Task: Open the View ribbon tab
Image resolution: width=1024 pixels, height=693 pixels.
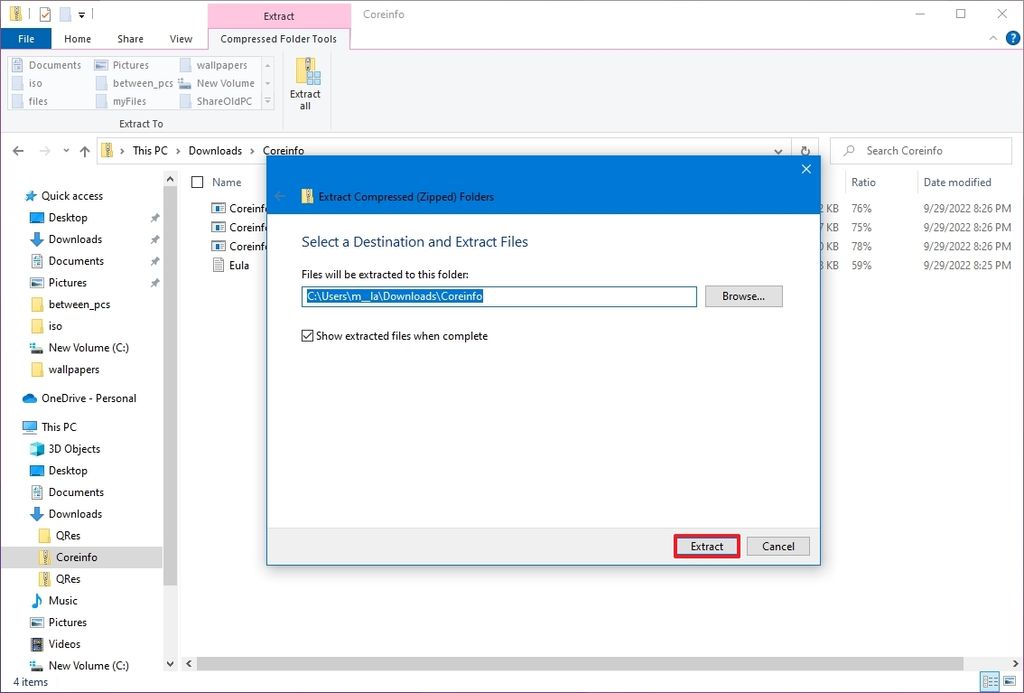Action: click(x=180, y=39)
